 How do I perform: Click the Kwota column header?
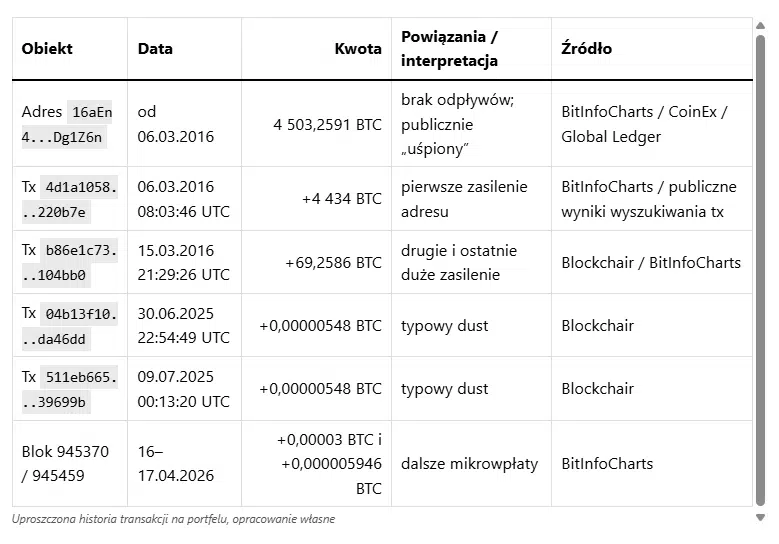click(x=358, y=48)
